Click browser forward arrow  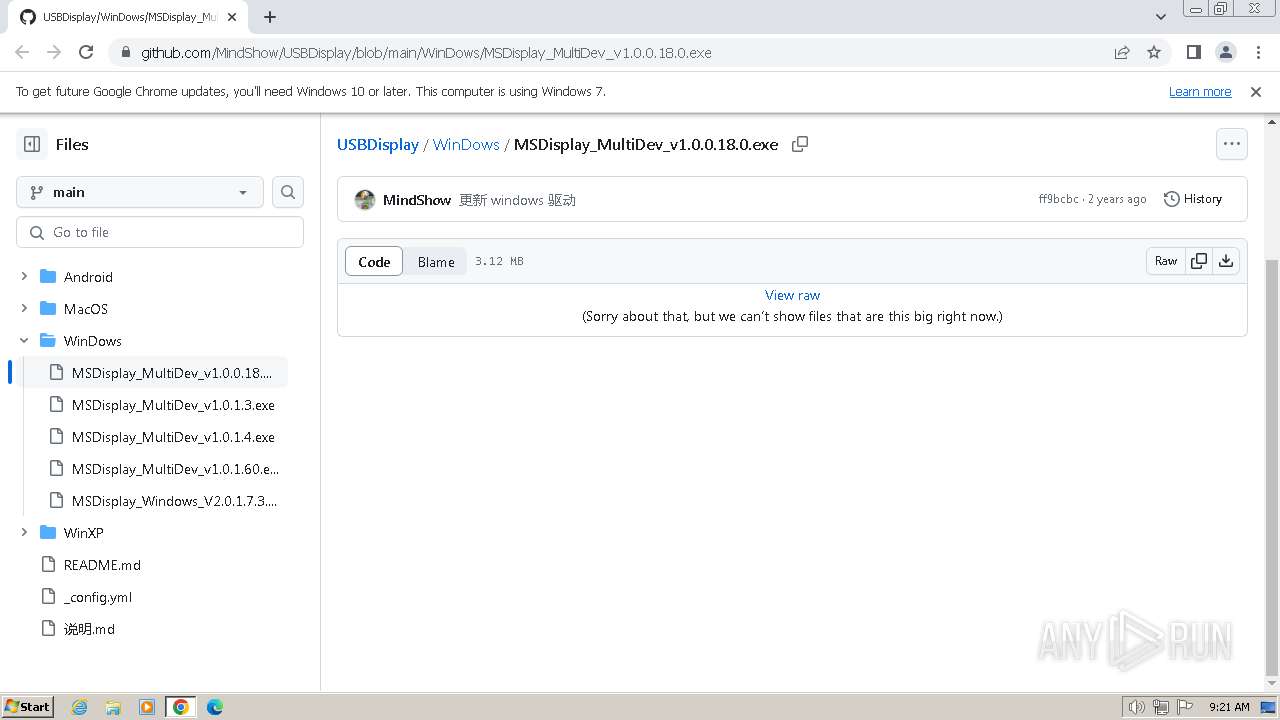pos(54,52)
